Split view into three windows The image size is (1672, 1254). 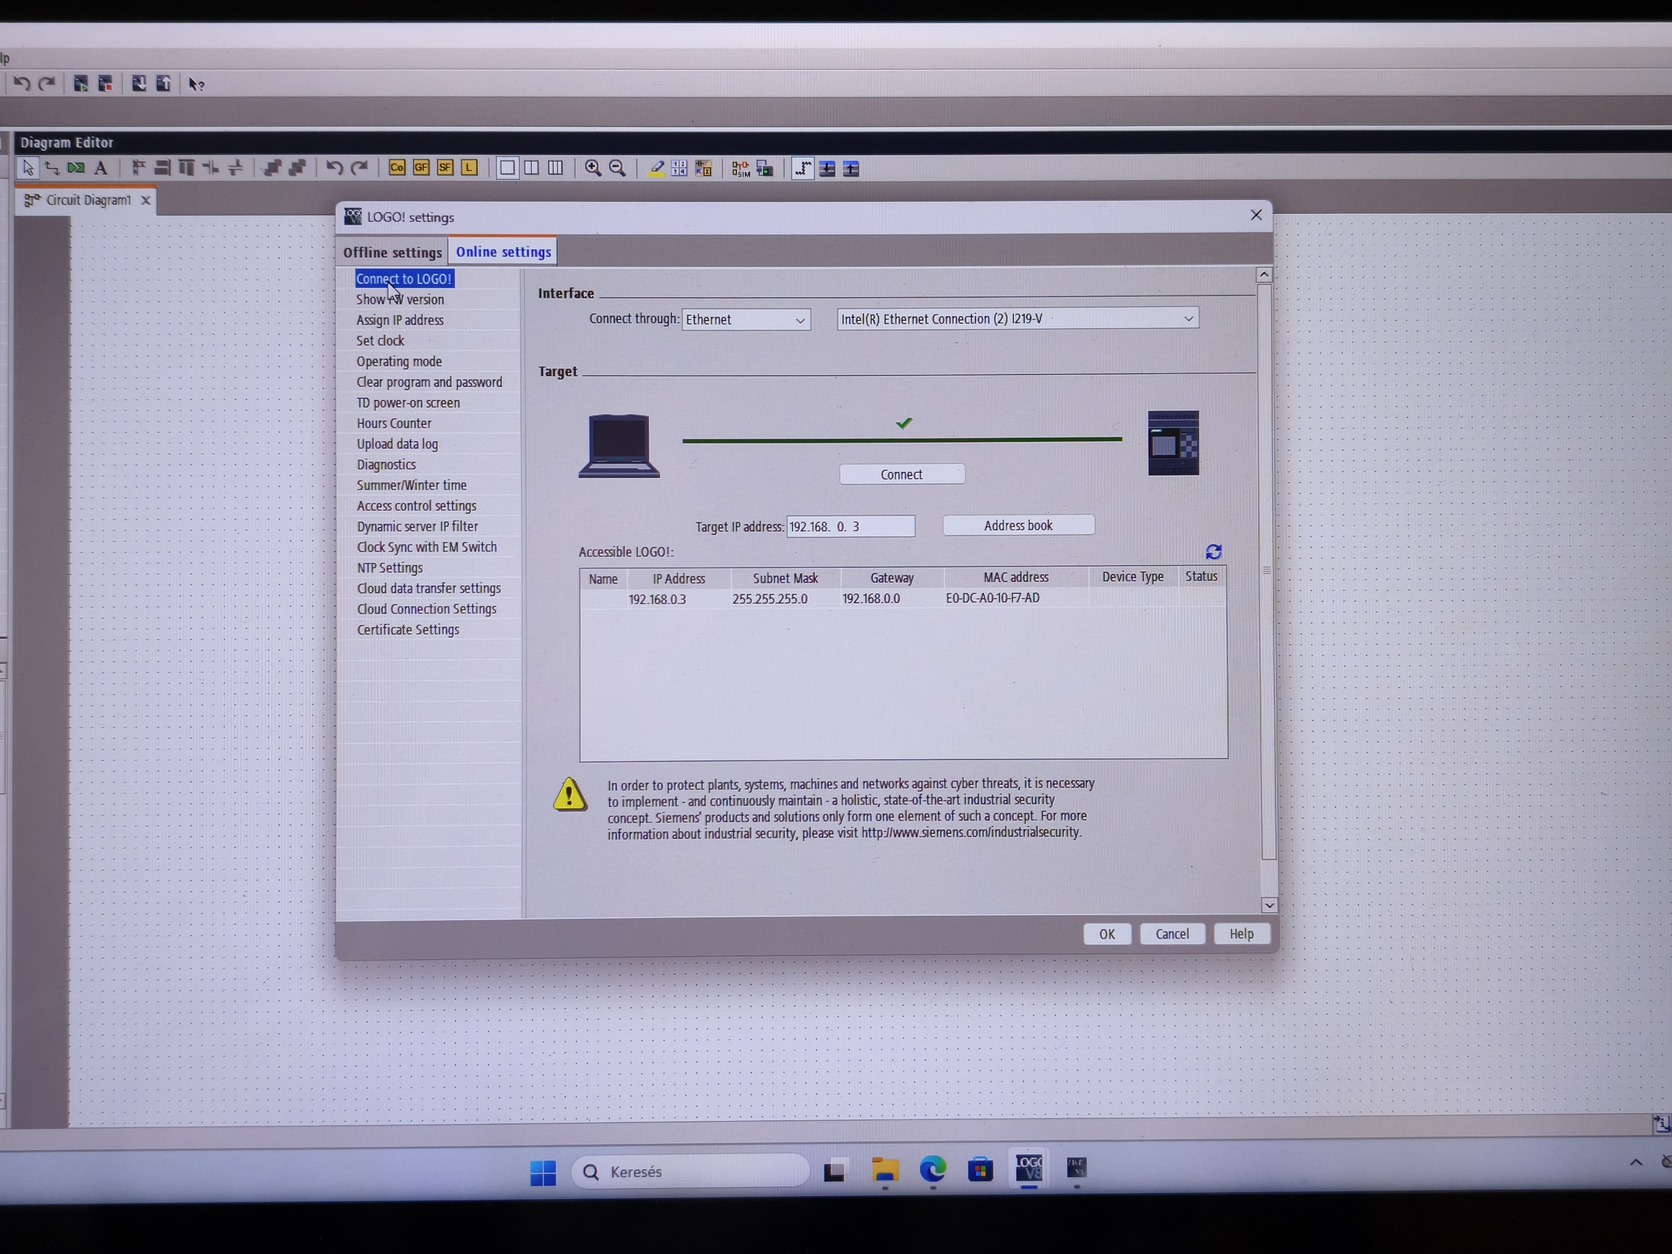(555, 168)
